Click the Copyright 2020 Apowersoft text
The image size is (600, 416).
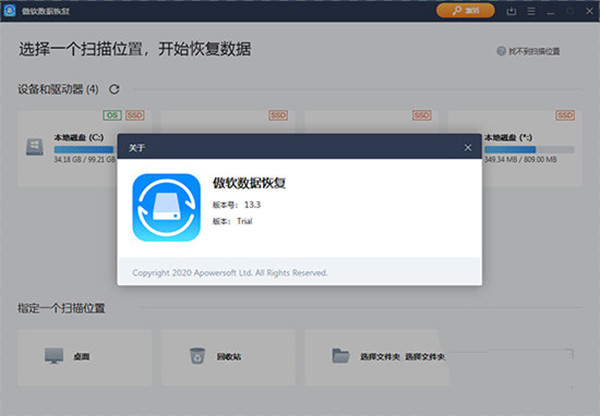pos(230,273)
